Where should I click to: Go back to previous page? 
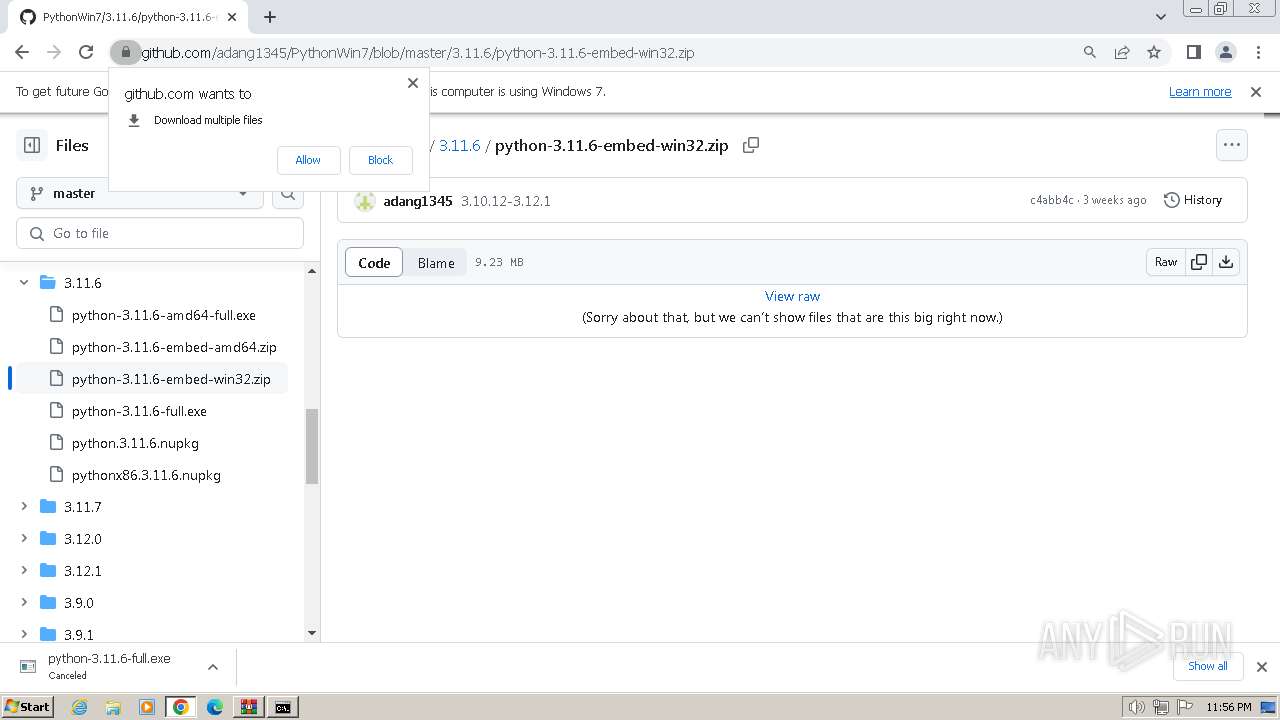click(x=22, y=52)
